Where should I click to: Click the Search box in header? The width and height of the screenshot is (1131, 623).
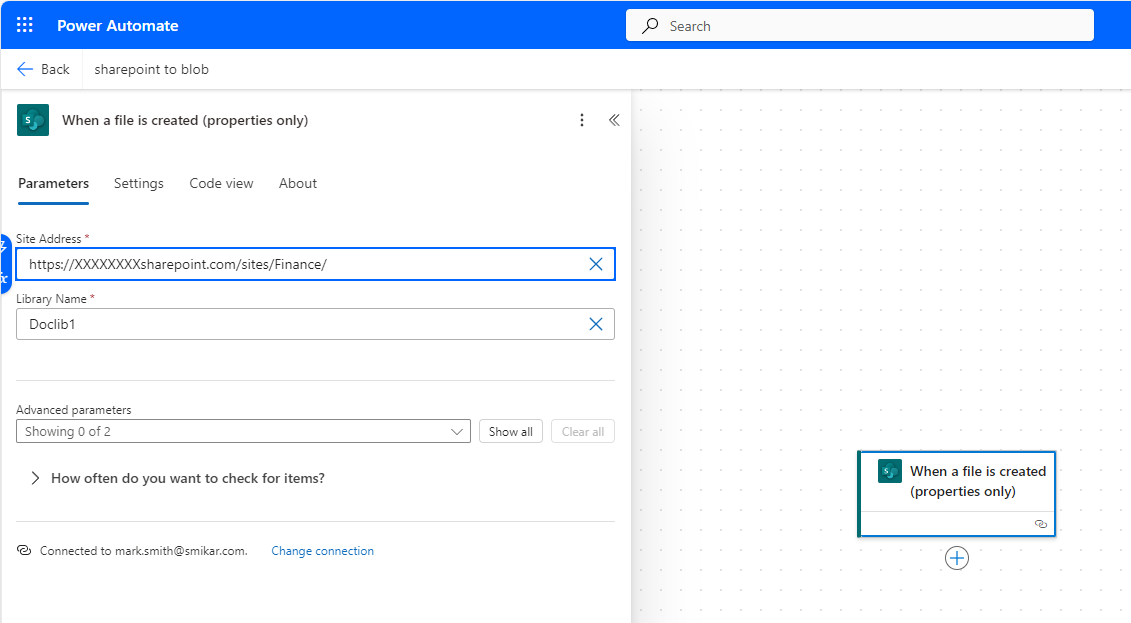(860, 26)
